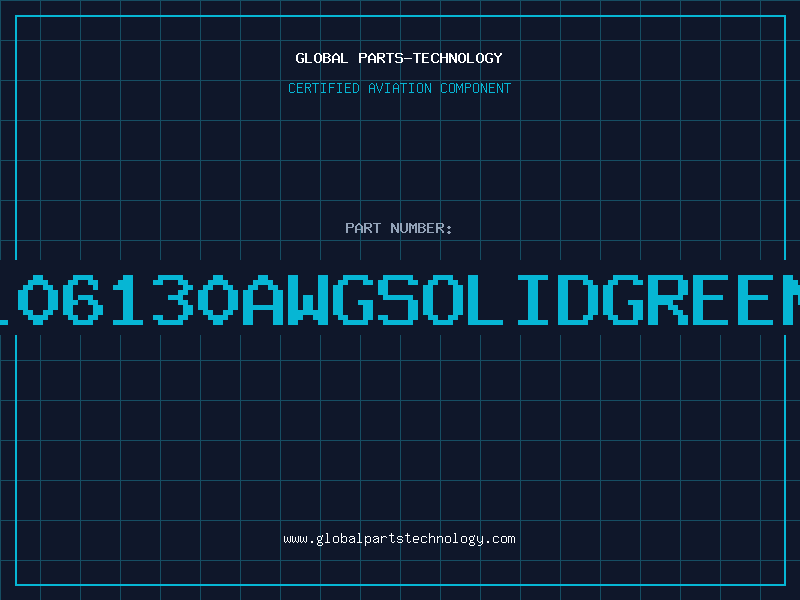Click the PART NUMBER: label

[399, 228]
